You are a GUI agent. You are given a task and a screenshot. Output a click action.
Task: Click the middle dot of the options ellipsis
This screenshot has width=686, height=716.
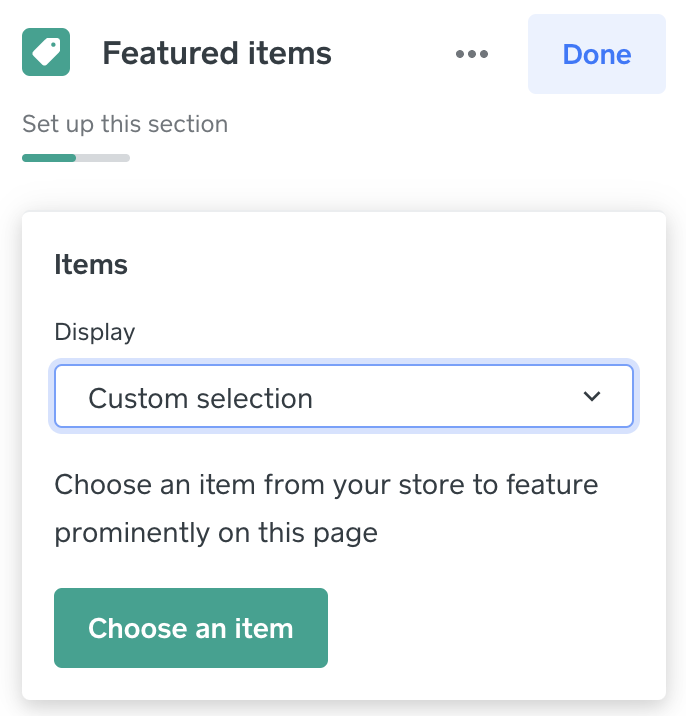(471, 54)
